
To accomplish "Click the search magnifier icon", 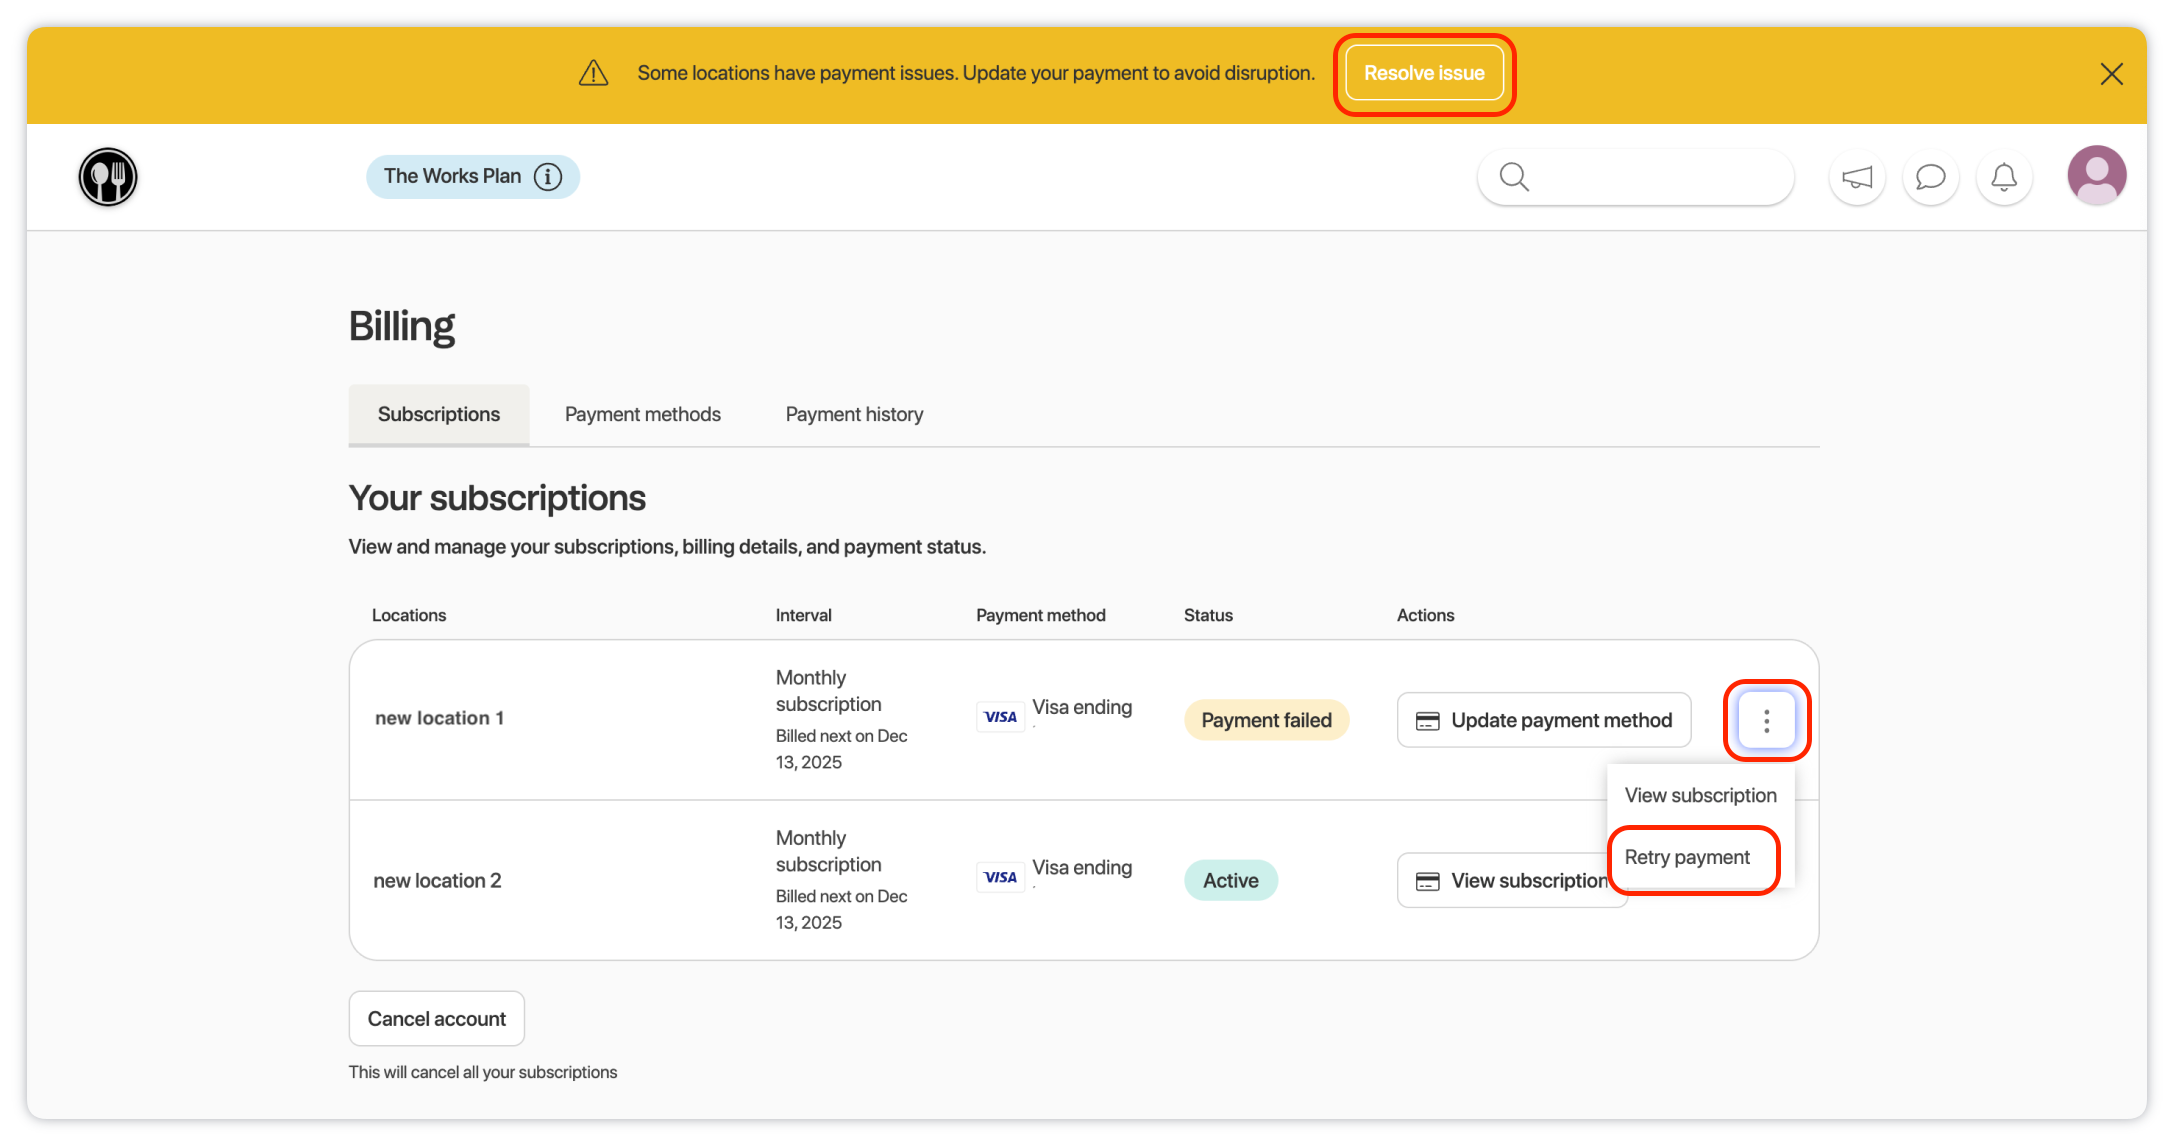I will pyautogui.click(x=1514, y=177).
